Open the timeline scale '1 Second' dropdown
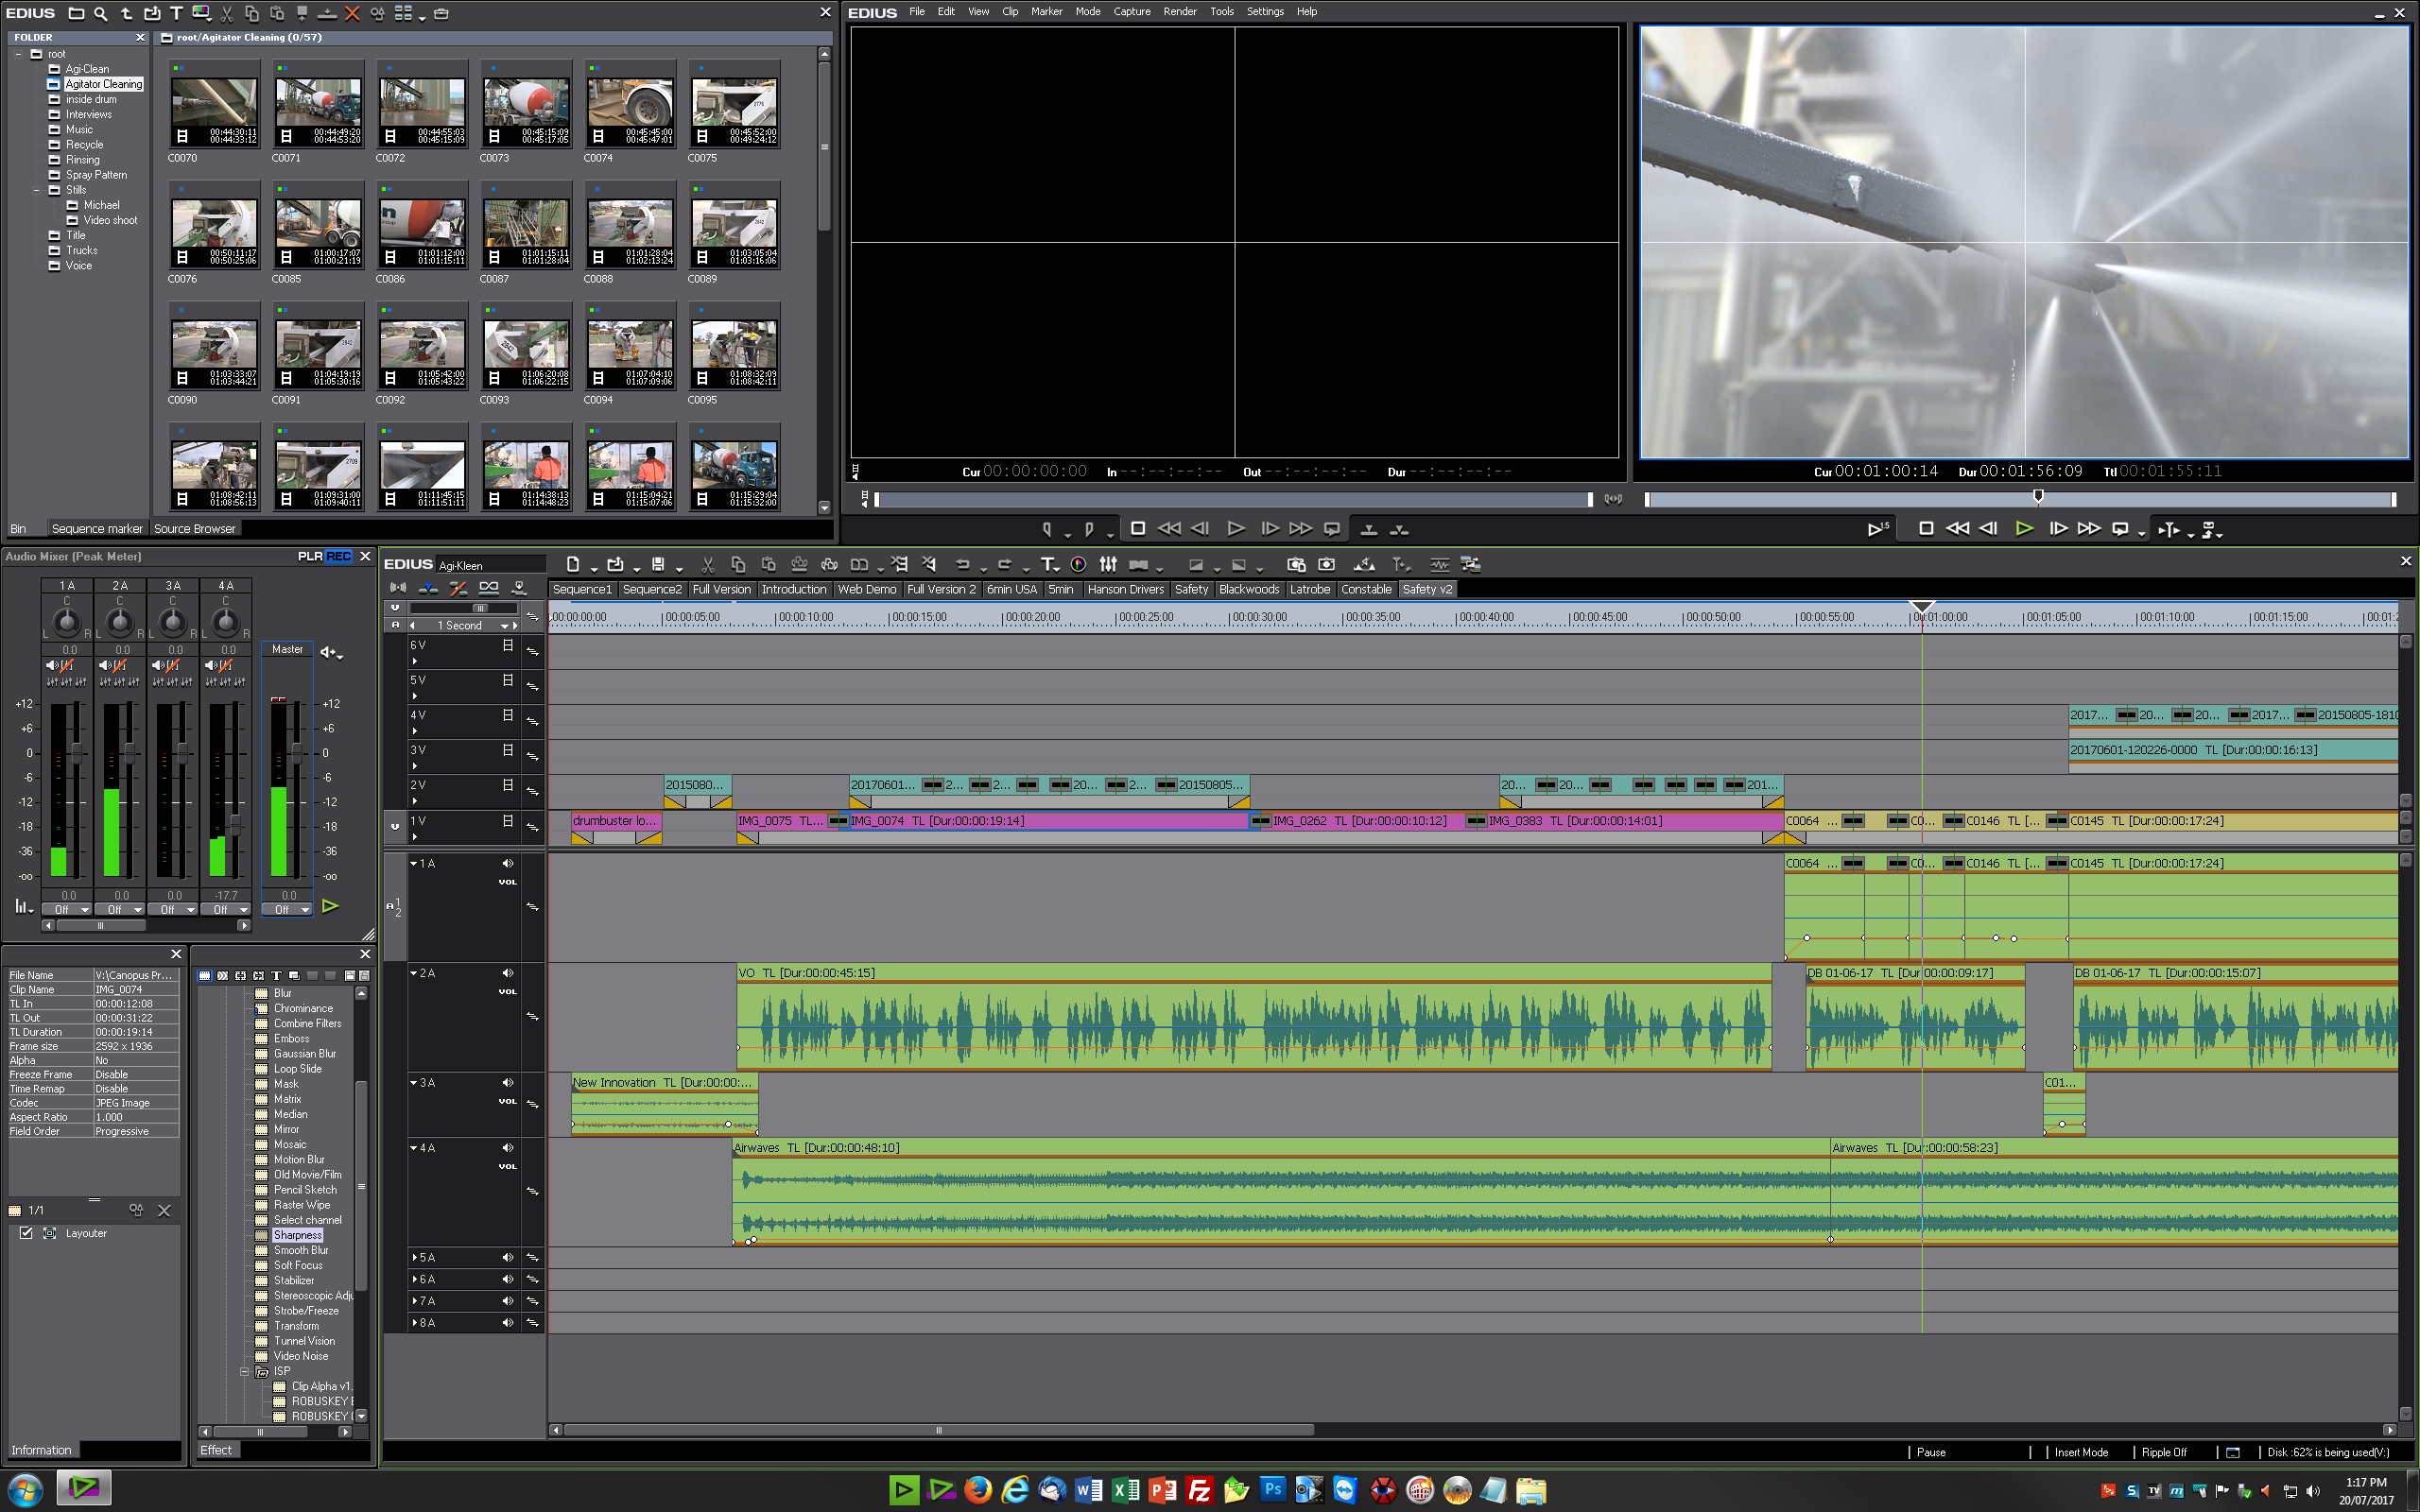Screen dimensions: 2420x1512 click(x=504, y=626)
